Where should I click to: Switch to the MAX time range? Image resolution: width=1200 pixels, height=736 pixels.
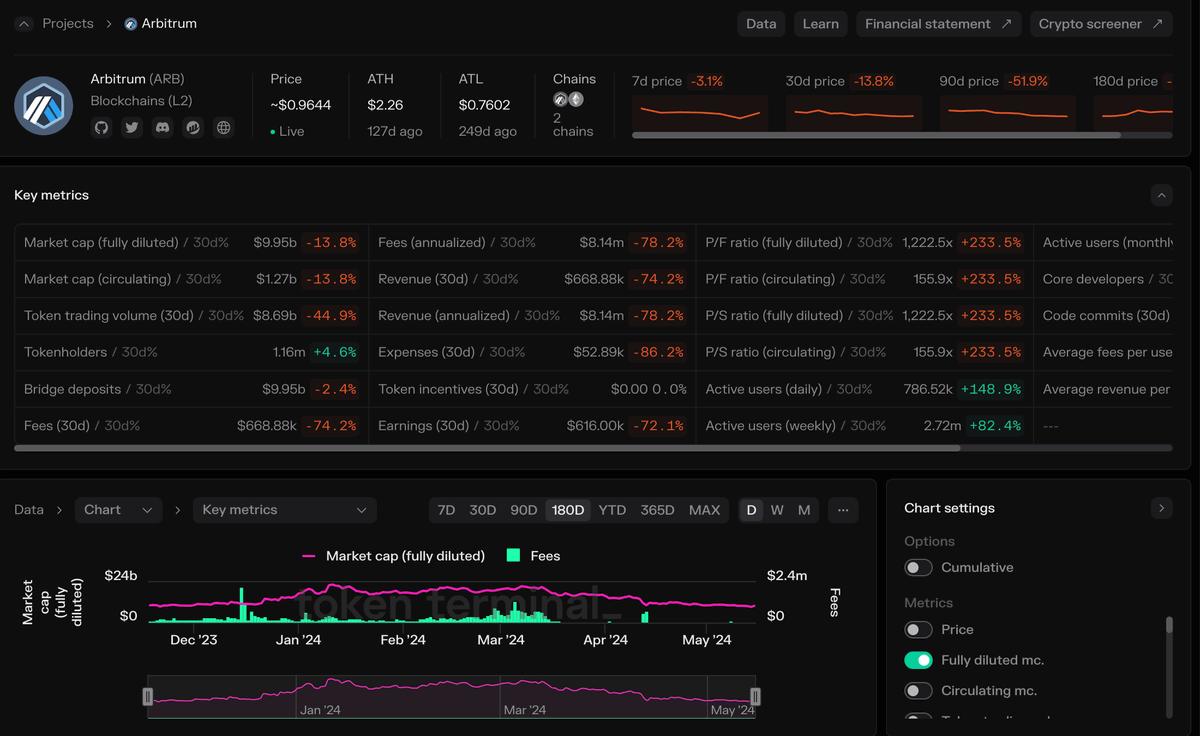(705, 509)
